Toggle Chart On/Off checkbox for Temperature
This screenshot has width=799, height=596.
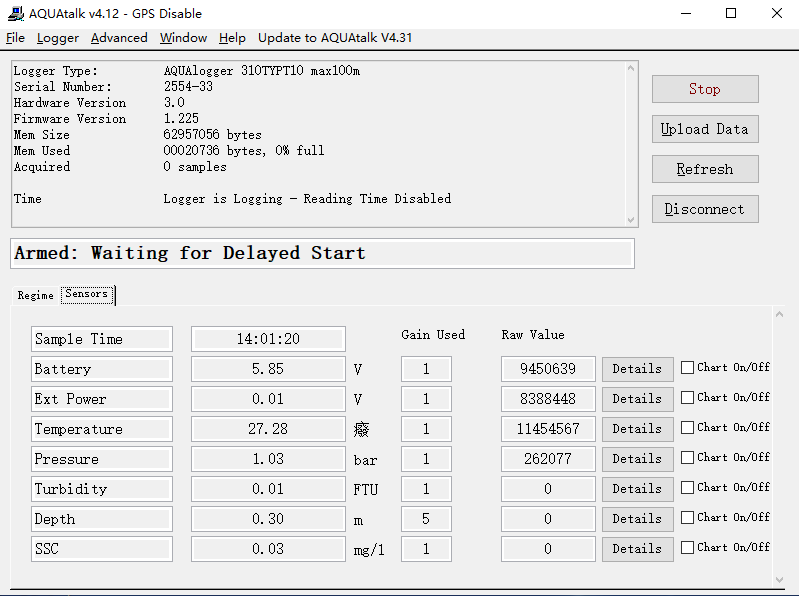[x=687, y=428]
